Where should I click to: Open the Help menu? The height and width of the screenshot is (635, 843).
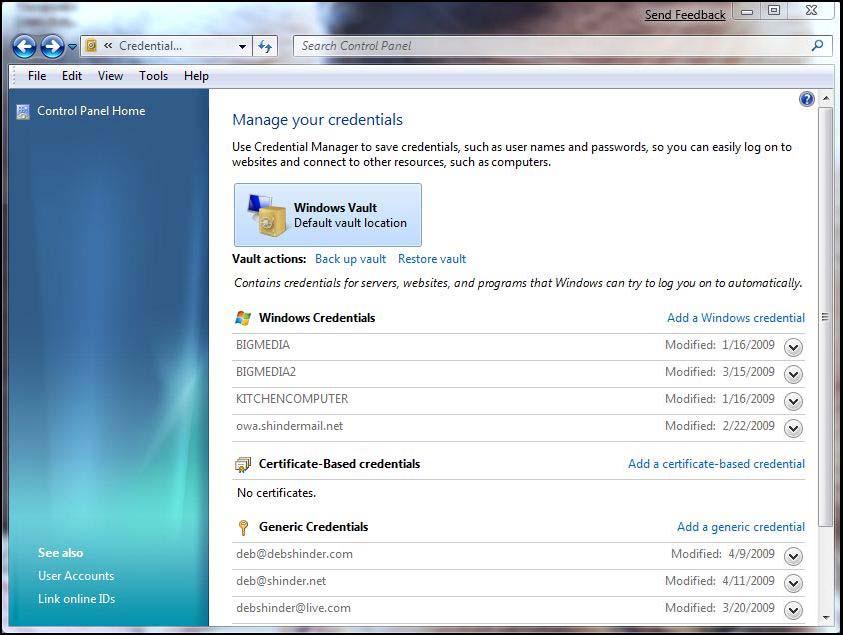point(196,76)
